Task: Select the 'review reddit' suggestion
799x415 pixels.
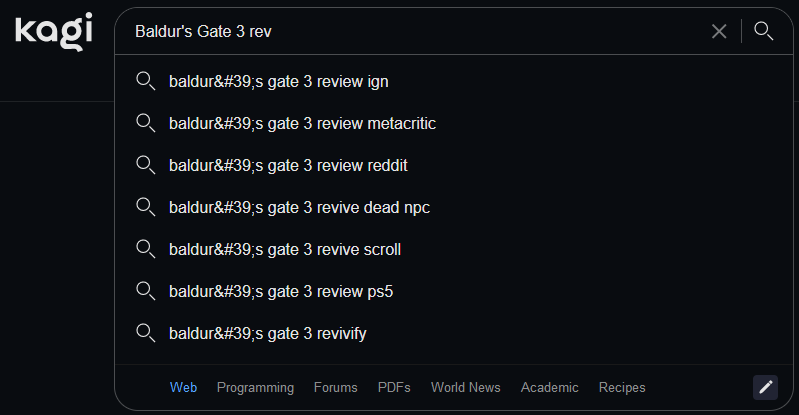Action: pos(454,165)
